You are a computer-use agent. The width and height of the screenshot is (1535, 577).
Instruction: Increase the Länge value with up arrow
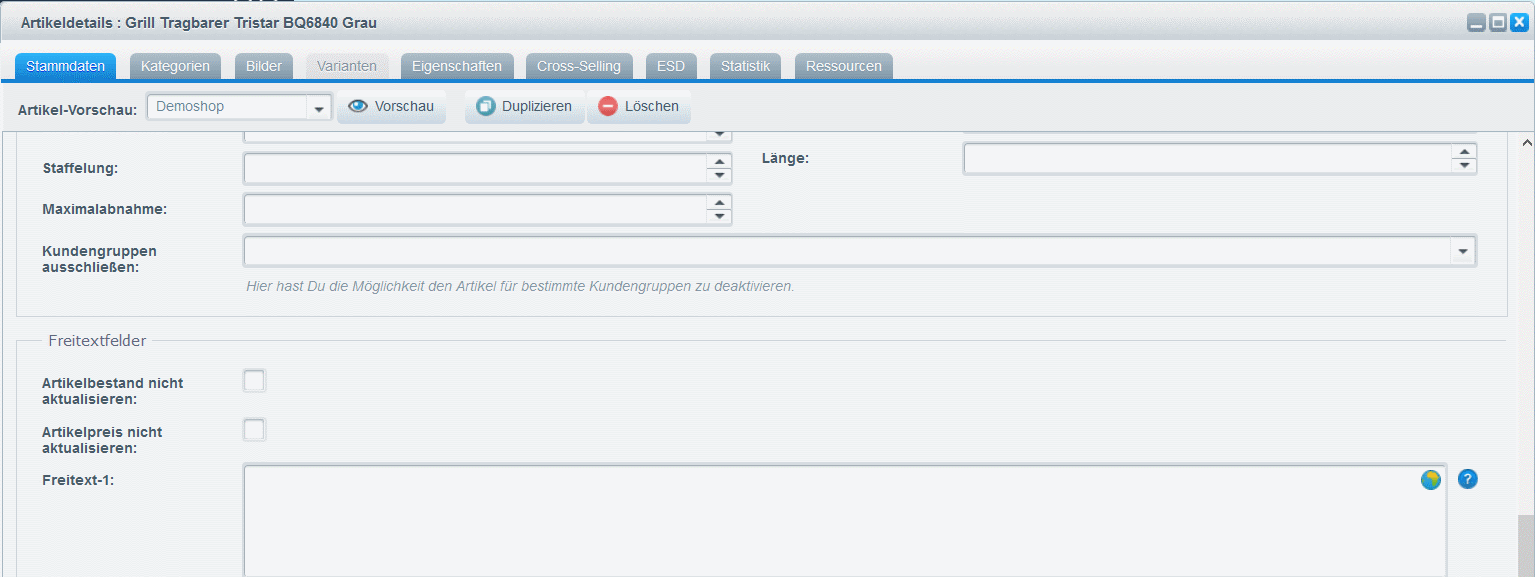coord(1464,152)
